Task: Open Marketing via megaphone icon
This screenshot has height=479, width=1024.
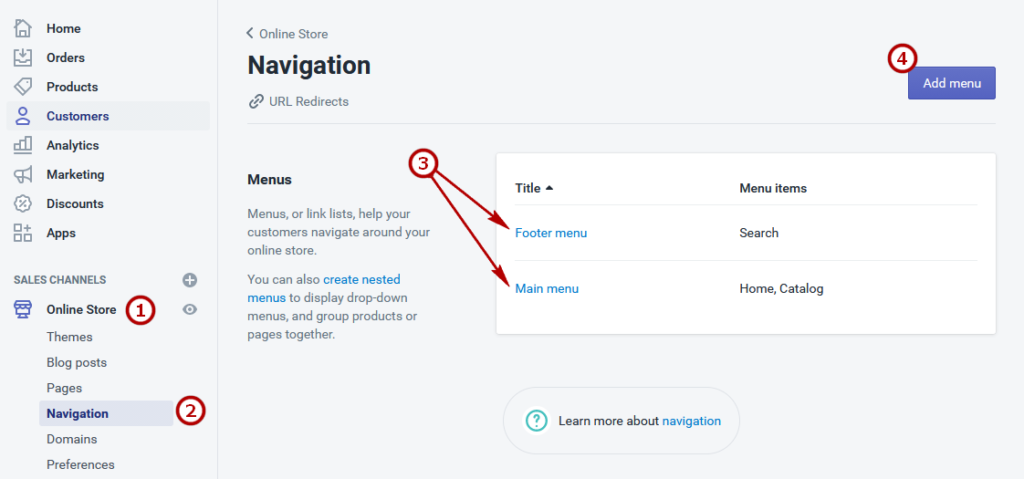Action: click(23, 174)
